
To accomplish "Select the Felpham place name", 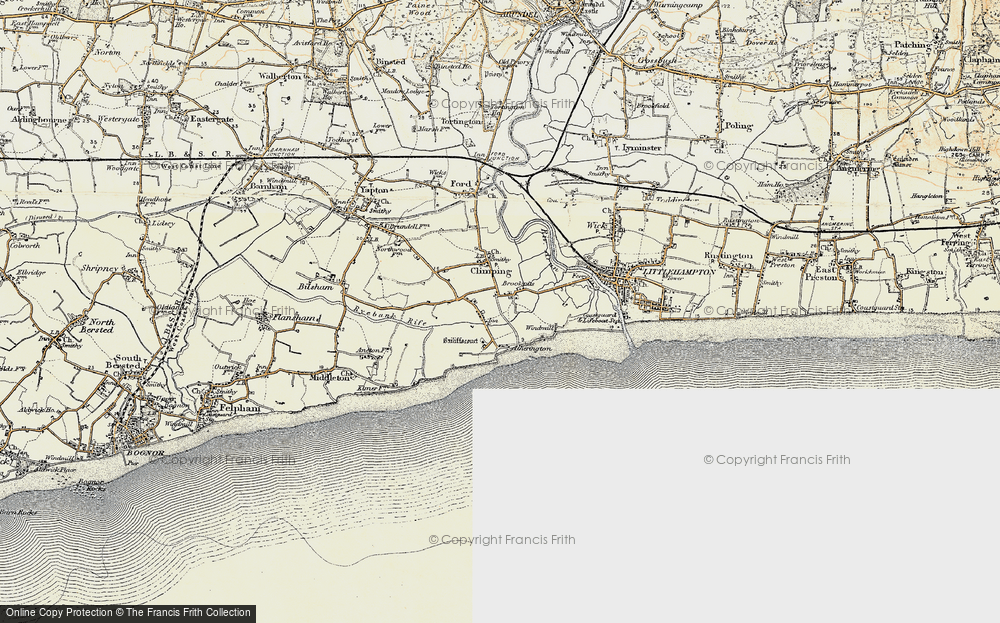I will [x=239, y=407].
